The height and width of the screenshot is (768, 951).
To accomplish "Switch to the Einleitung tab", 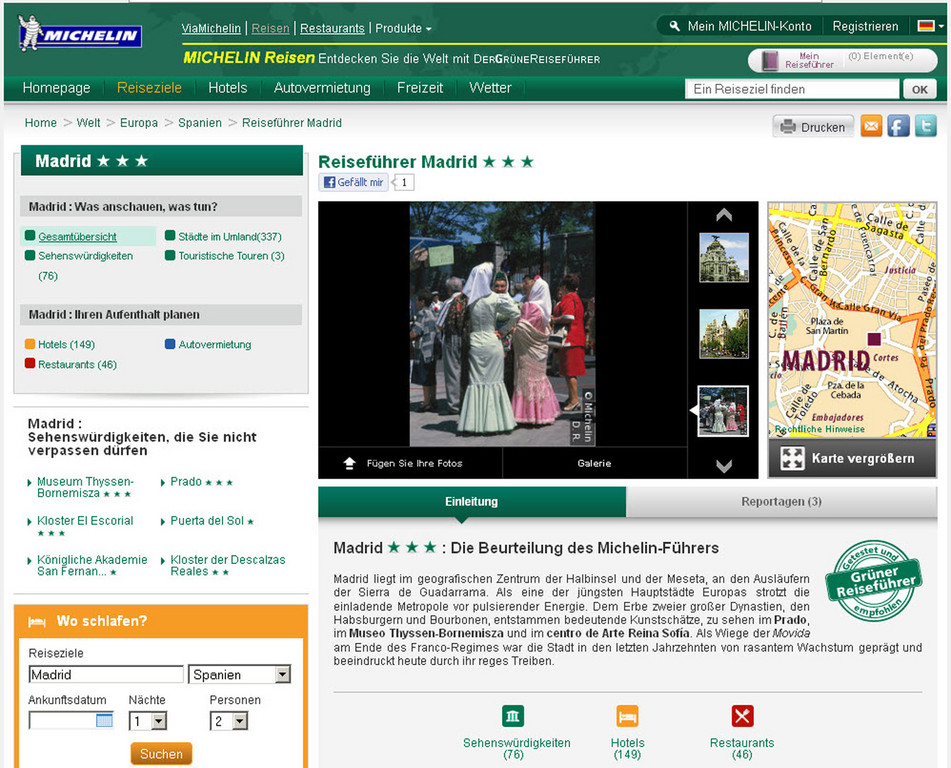I will click(x=472, y=502).
